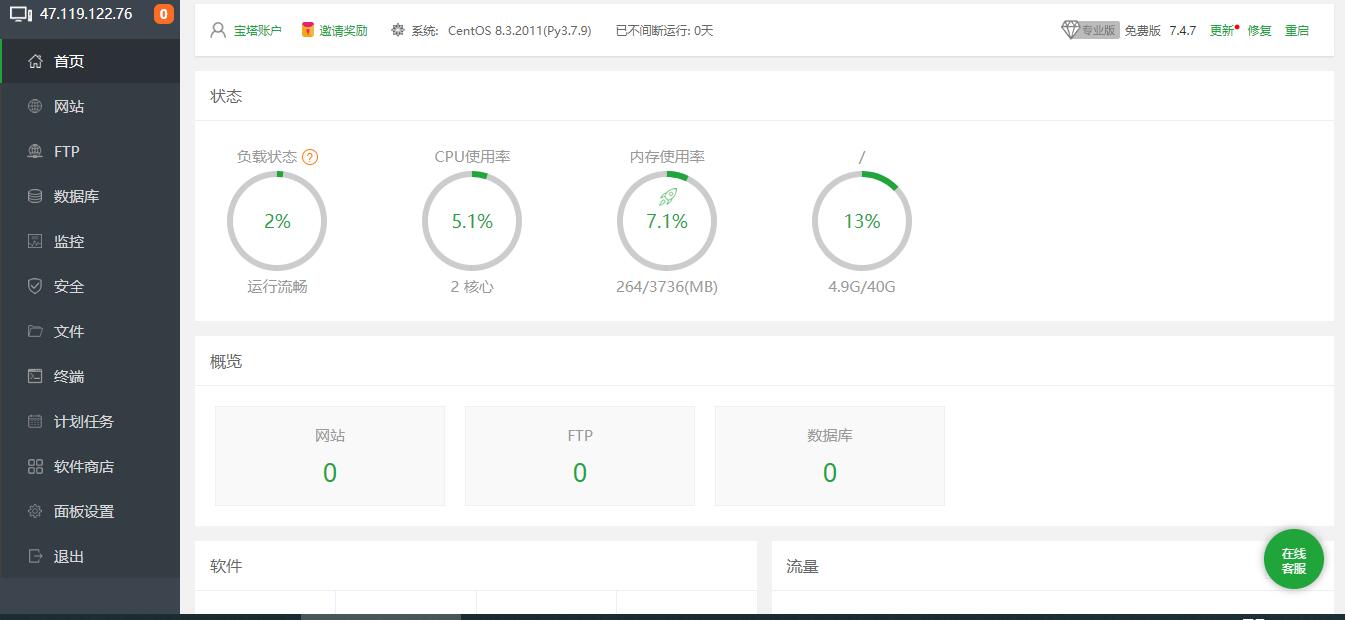Click the gift icon beside 邀请奖励

[x=308, y=30]
